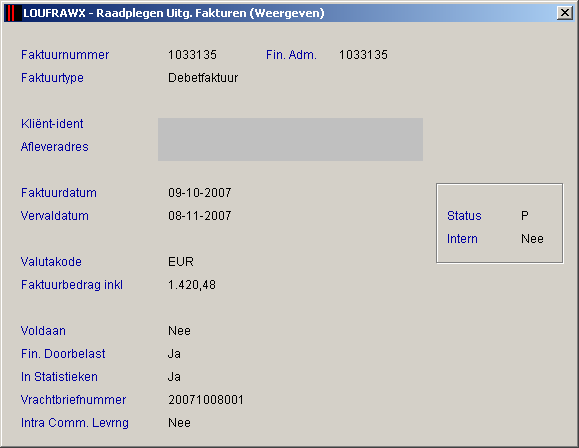Click the Status label in the boxed panel
579x448 pixels.
pyautogui.click(x=464, y=216)
